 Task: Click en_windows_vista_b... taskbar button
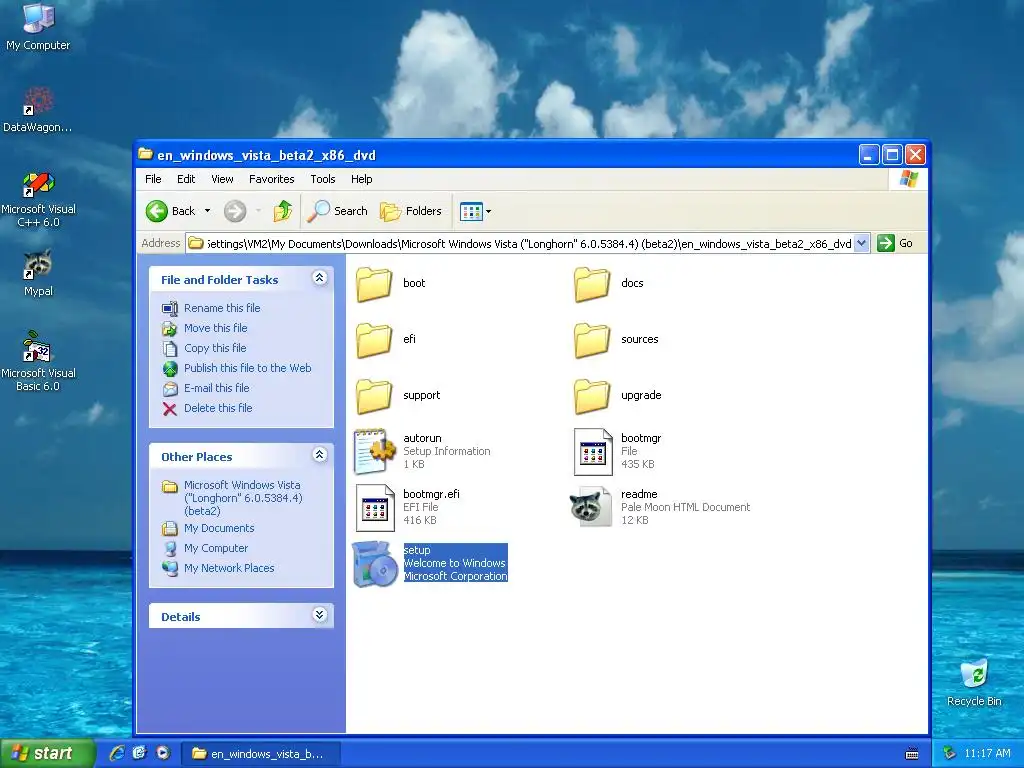[260, 754]
